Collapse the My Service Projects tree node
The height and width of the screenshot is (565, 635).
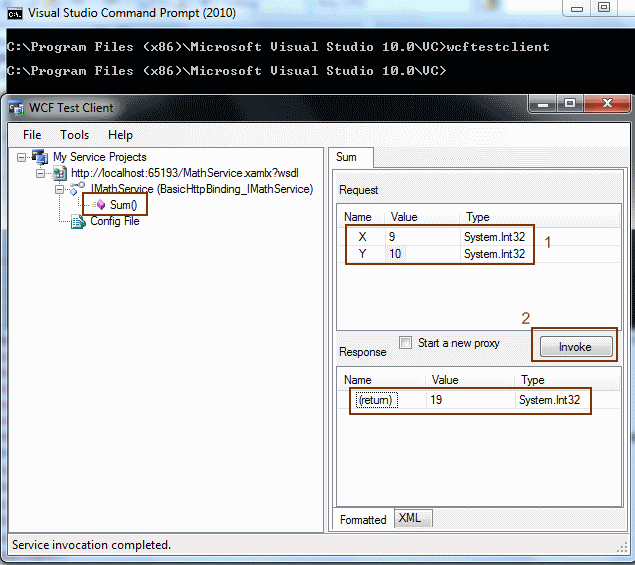(22, 157)
